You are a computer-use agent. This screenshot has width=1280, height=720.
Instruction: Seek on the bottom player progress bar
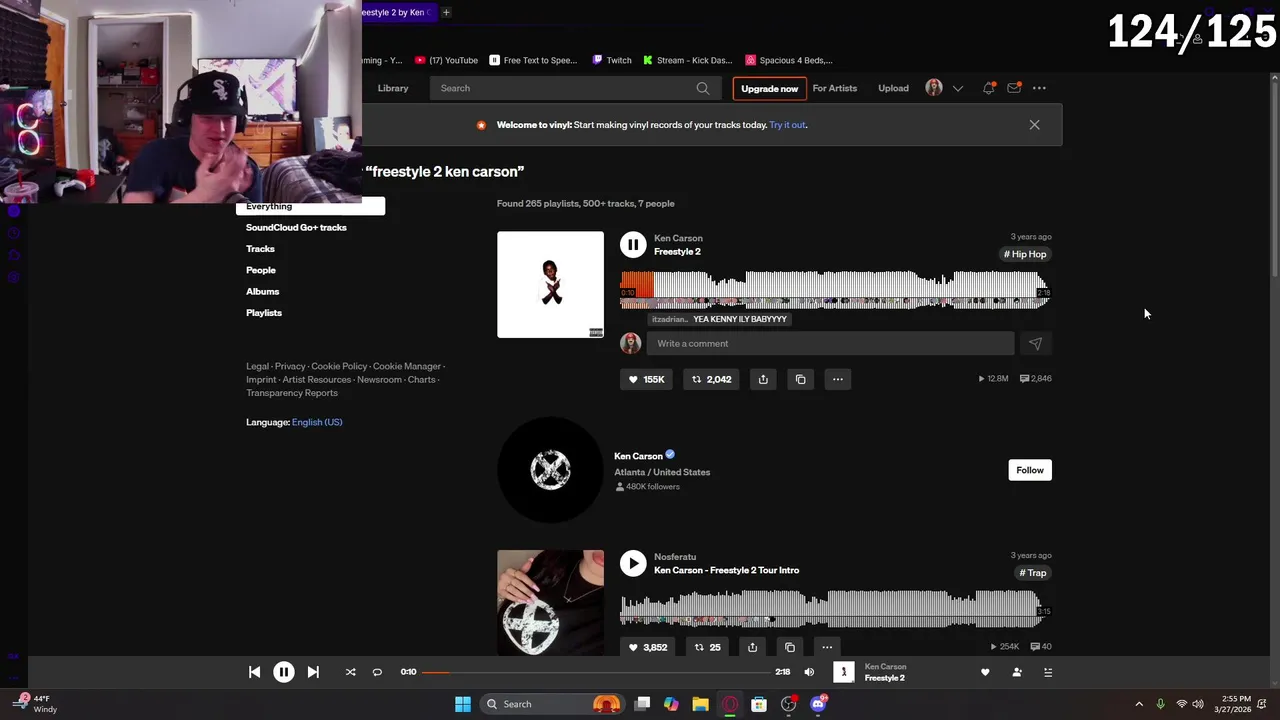point(596,672)
